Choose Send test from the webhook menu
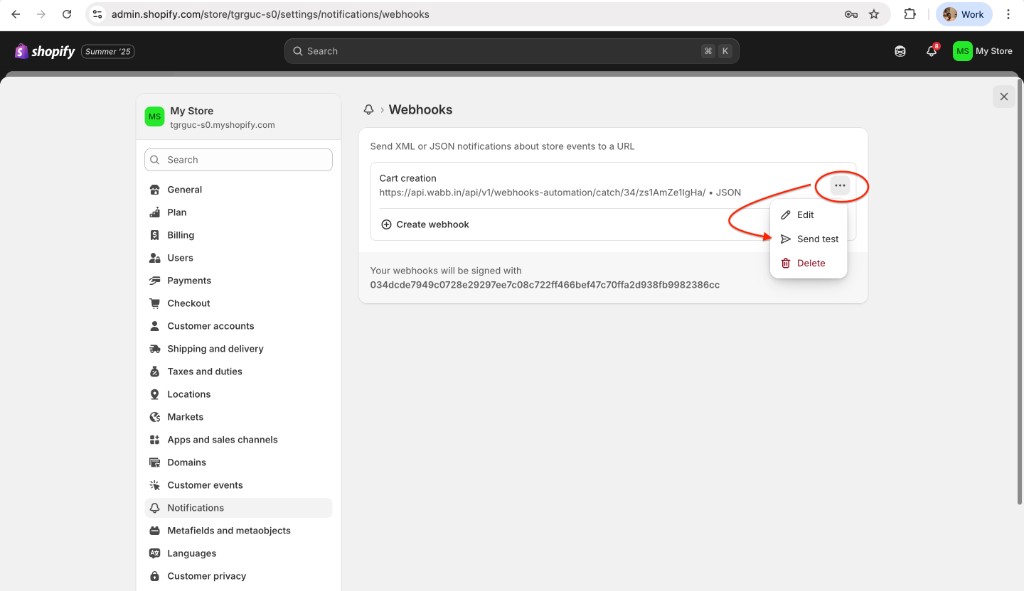 coord(808,239)
